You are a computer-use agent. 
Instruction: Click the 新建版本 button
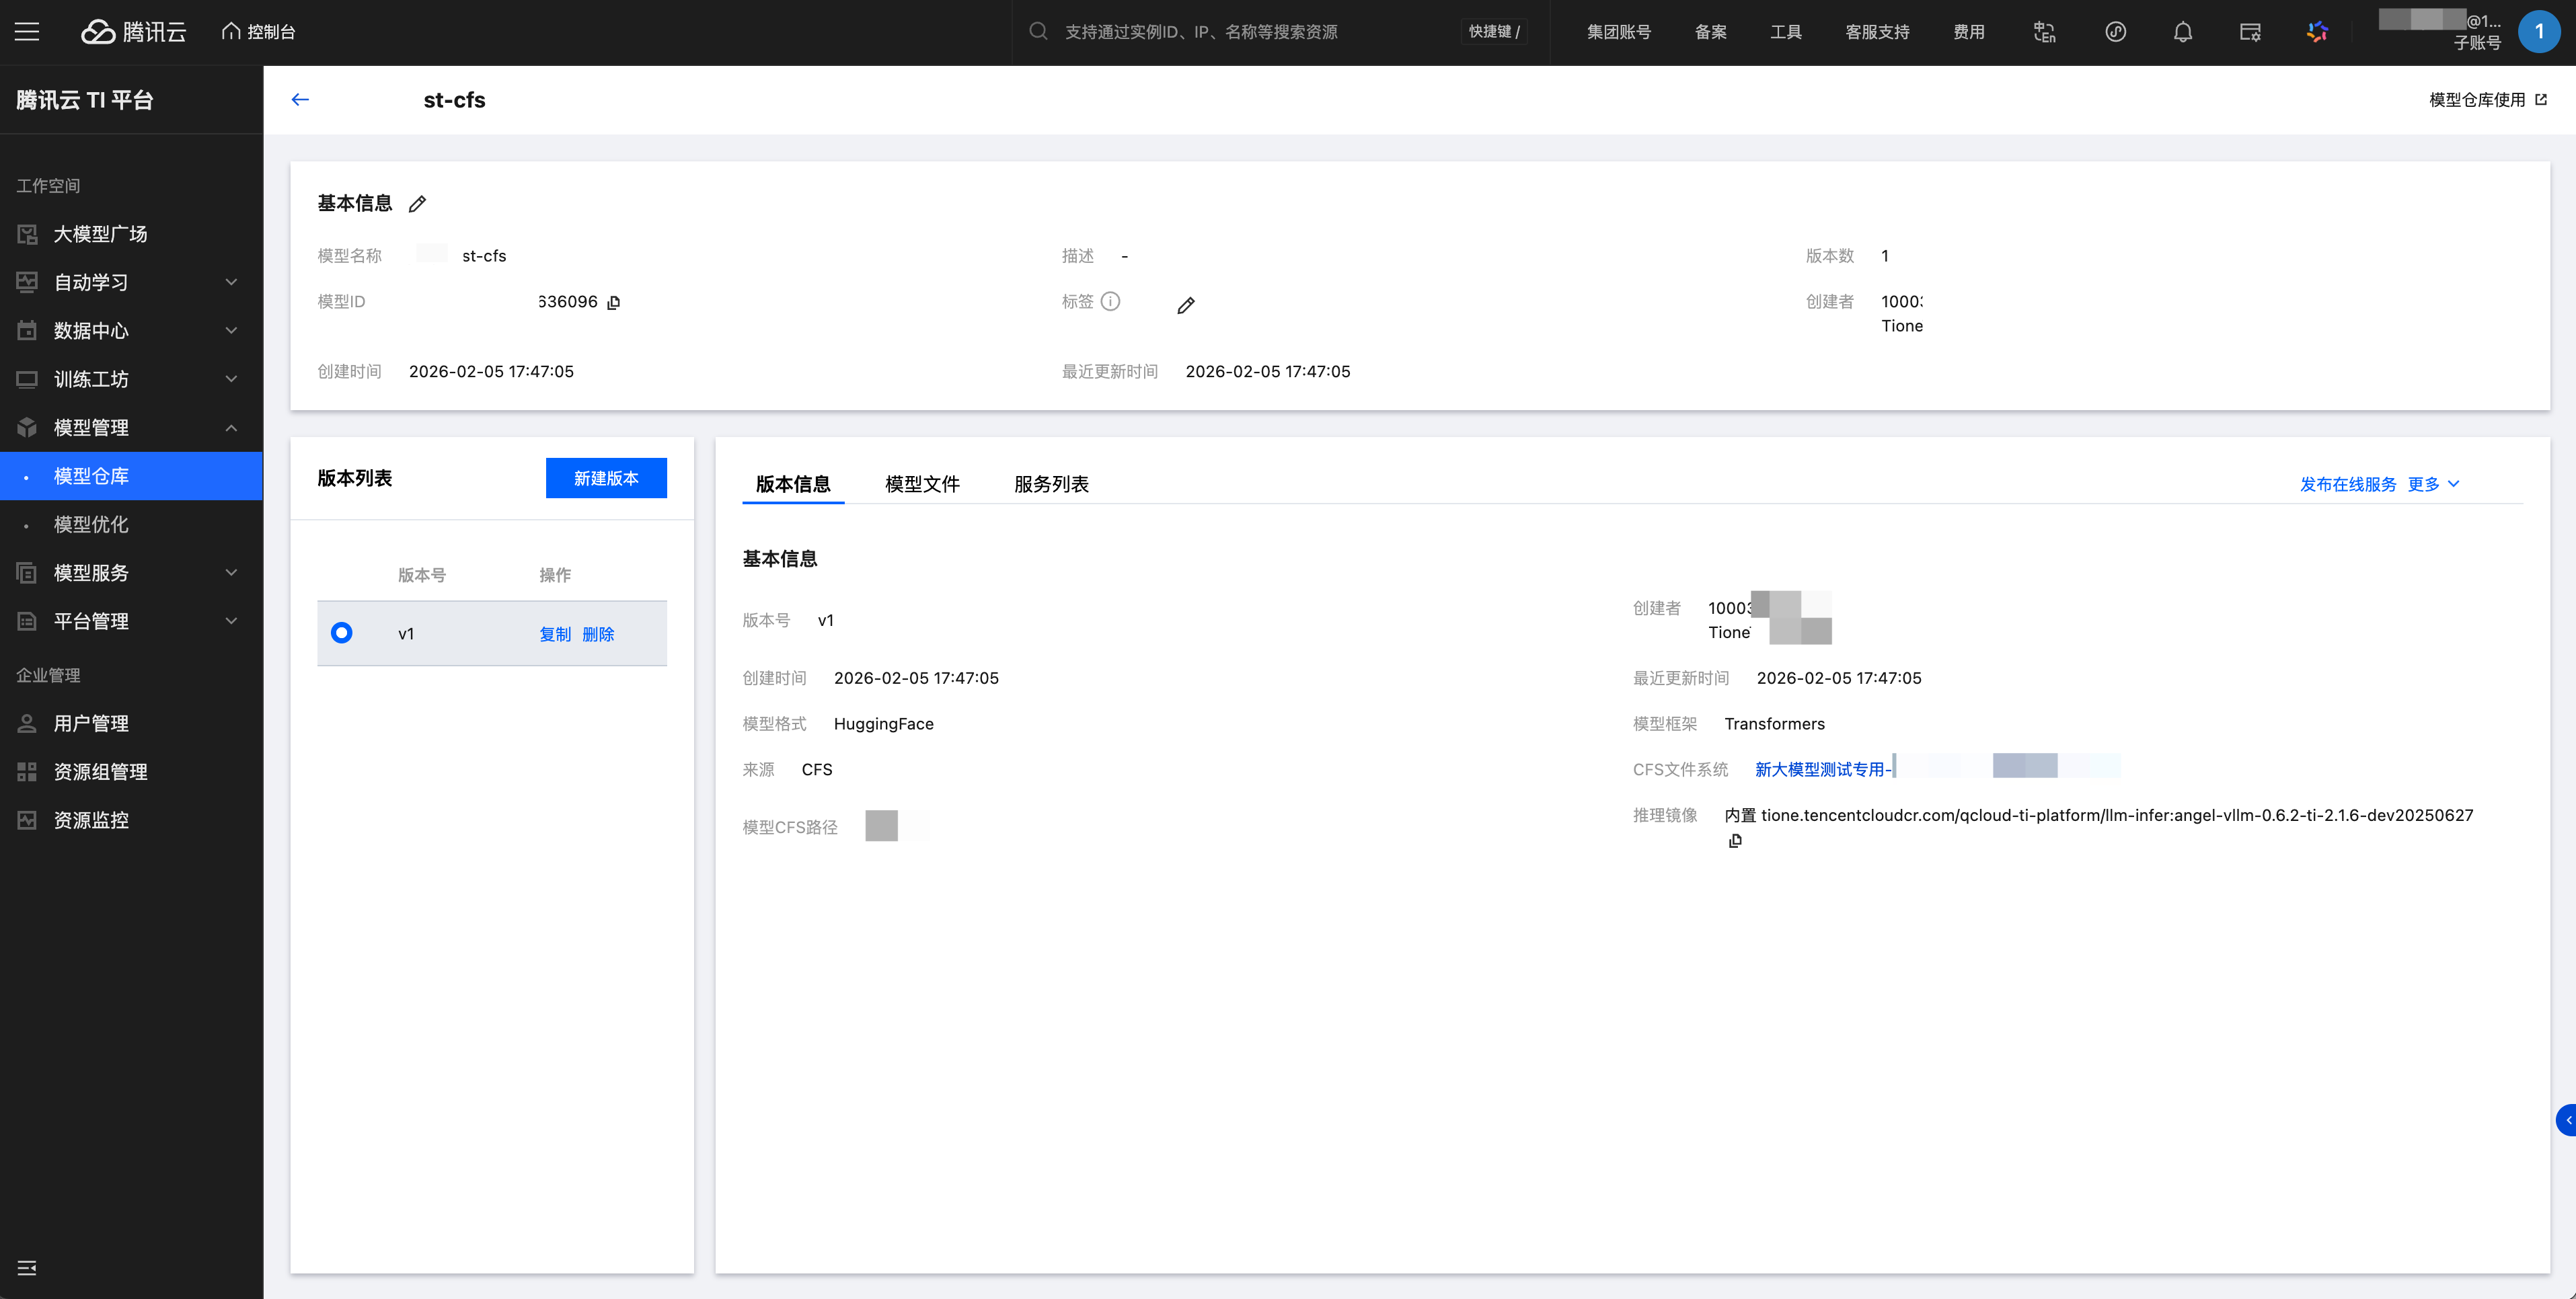coord(606,478)
